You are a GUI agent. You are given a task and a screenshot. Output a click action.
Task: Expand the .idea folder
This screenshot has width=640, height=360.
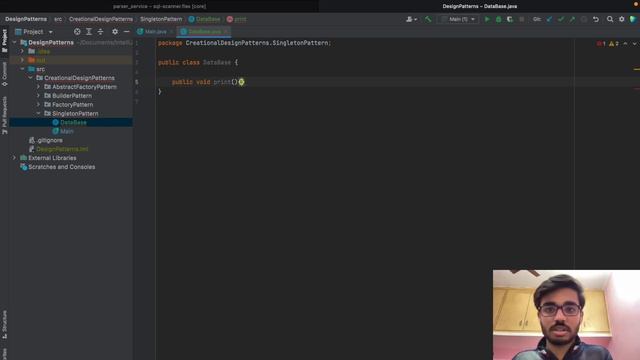[22, 51]
